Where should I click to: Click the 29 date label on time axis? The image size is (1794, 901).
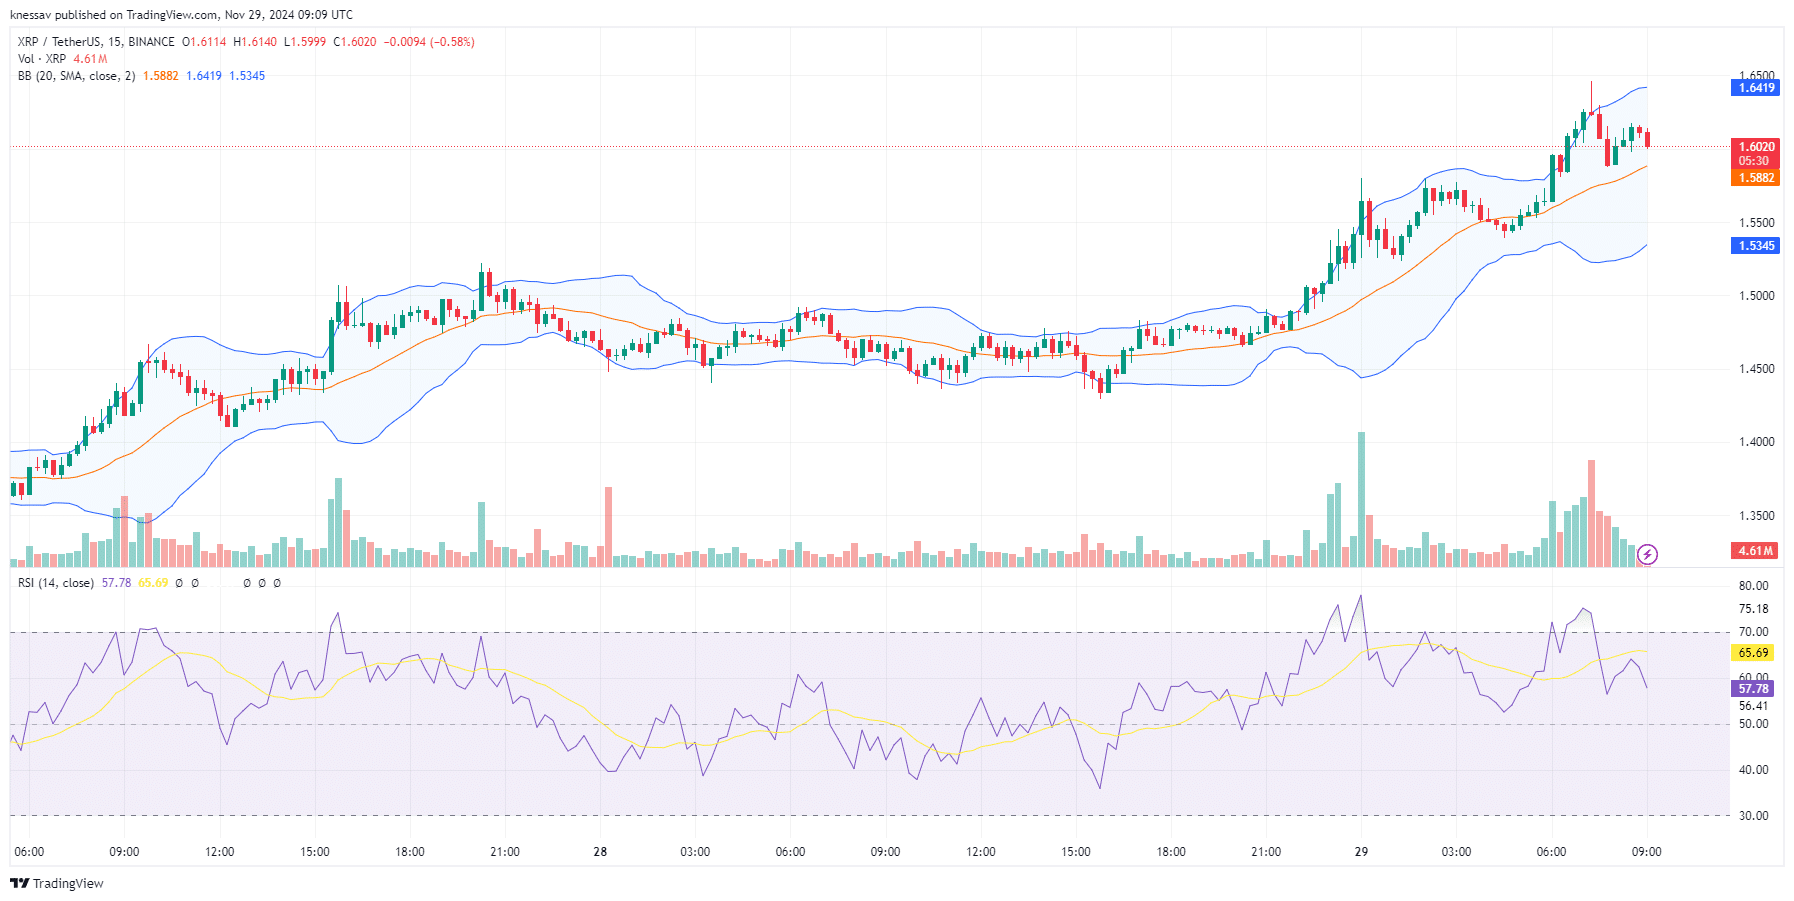point(1361,852)
